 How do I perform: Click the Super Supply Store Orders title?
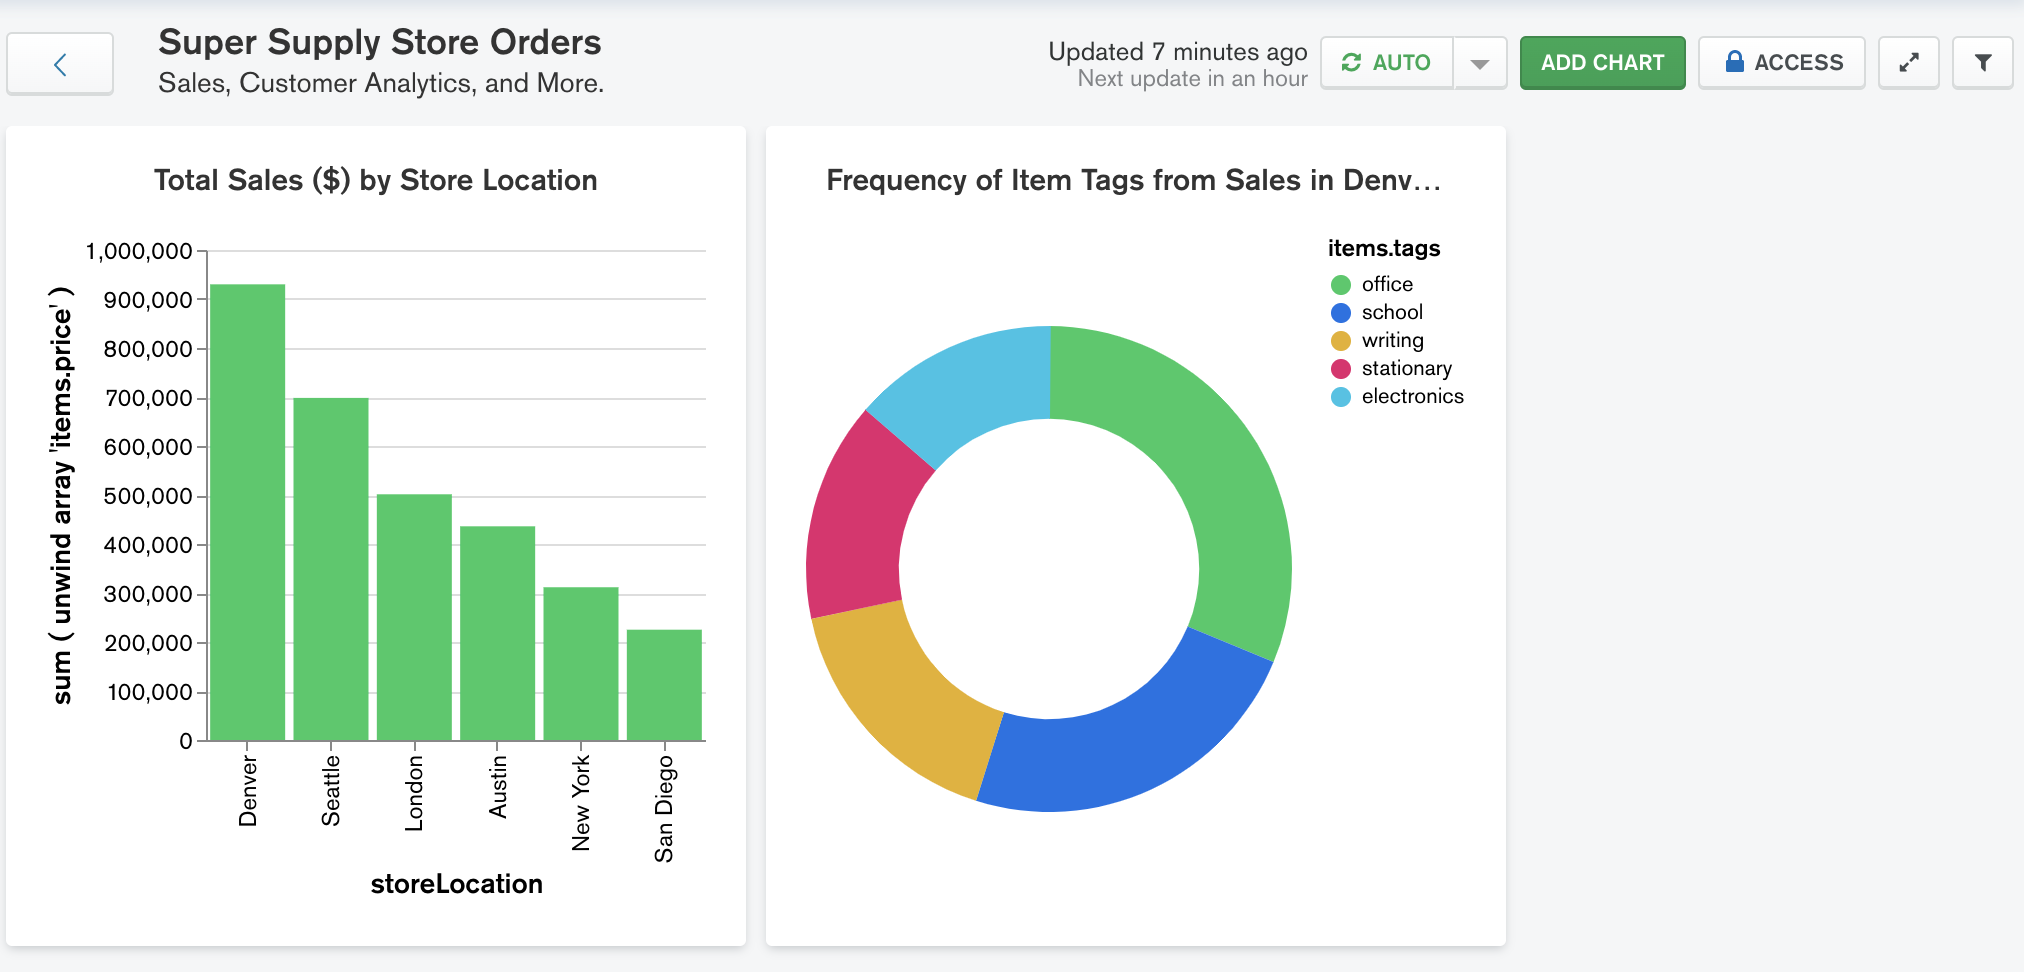coord(379,42)
